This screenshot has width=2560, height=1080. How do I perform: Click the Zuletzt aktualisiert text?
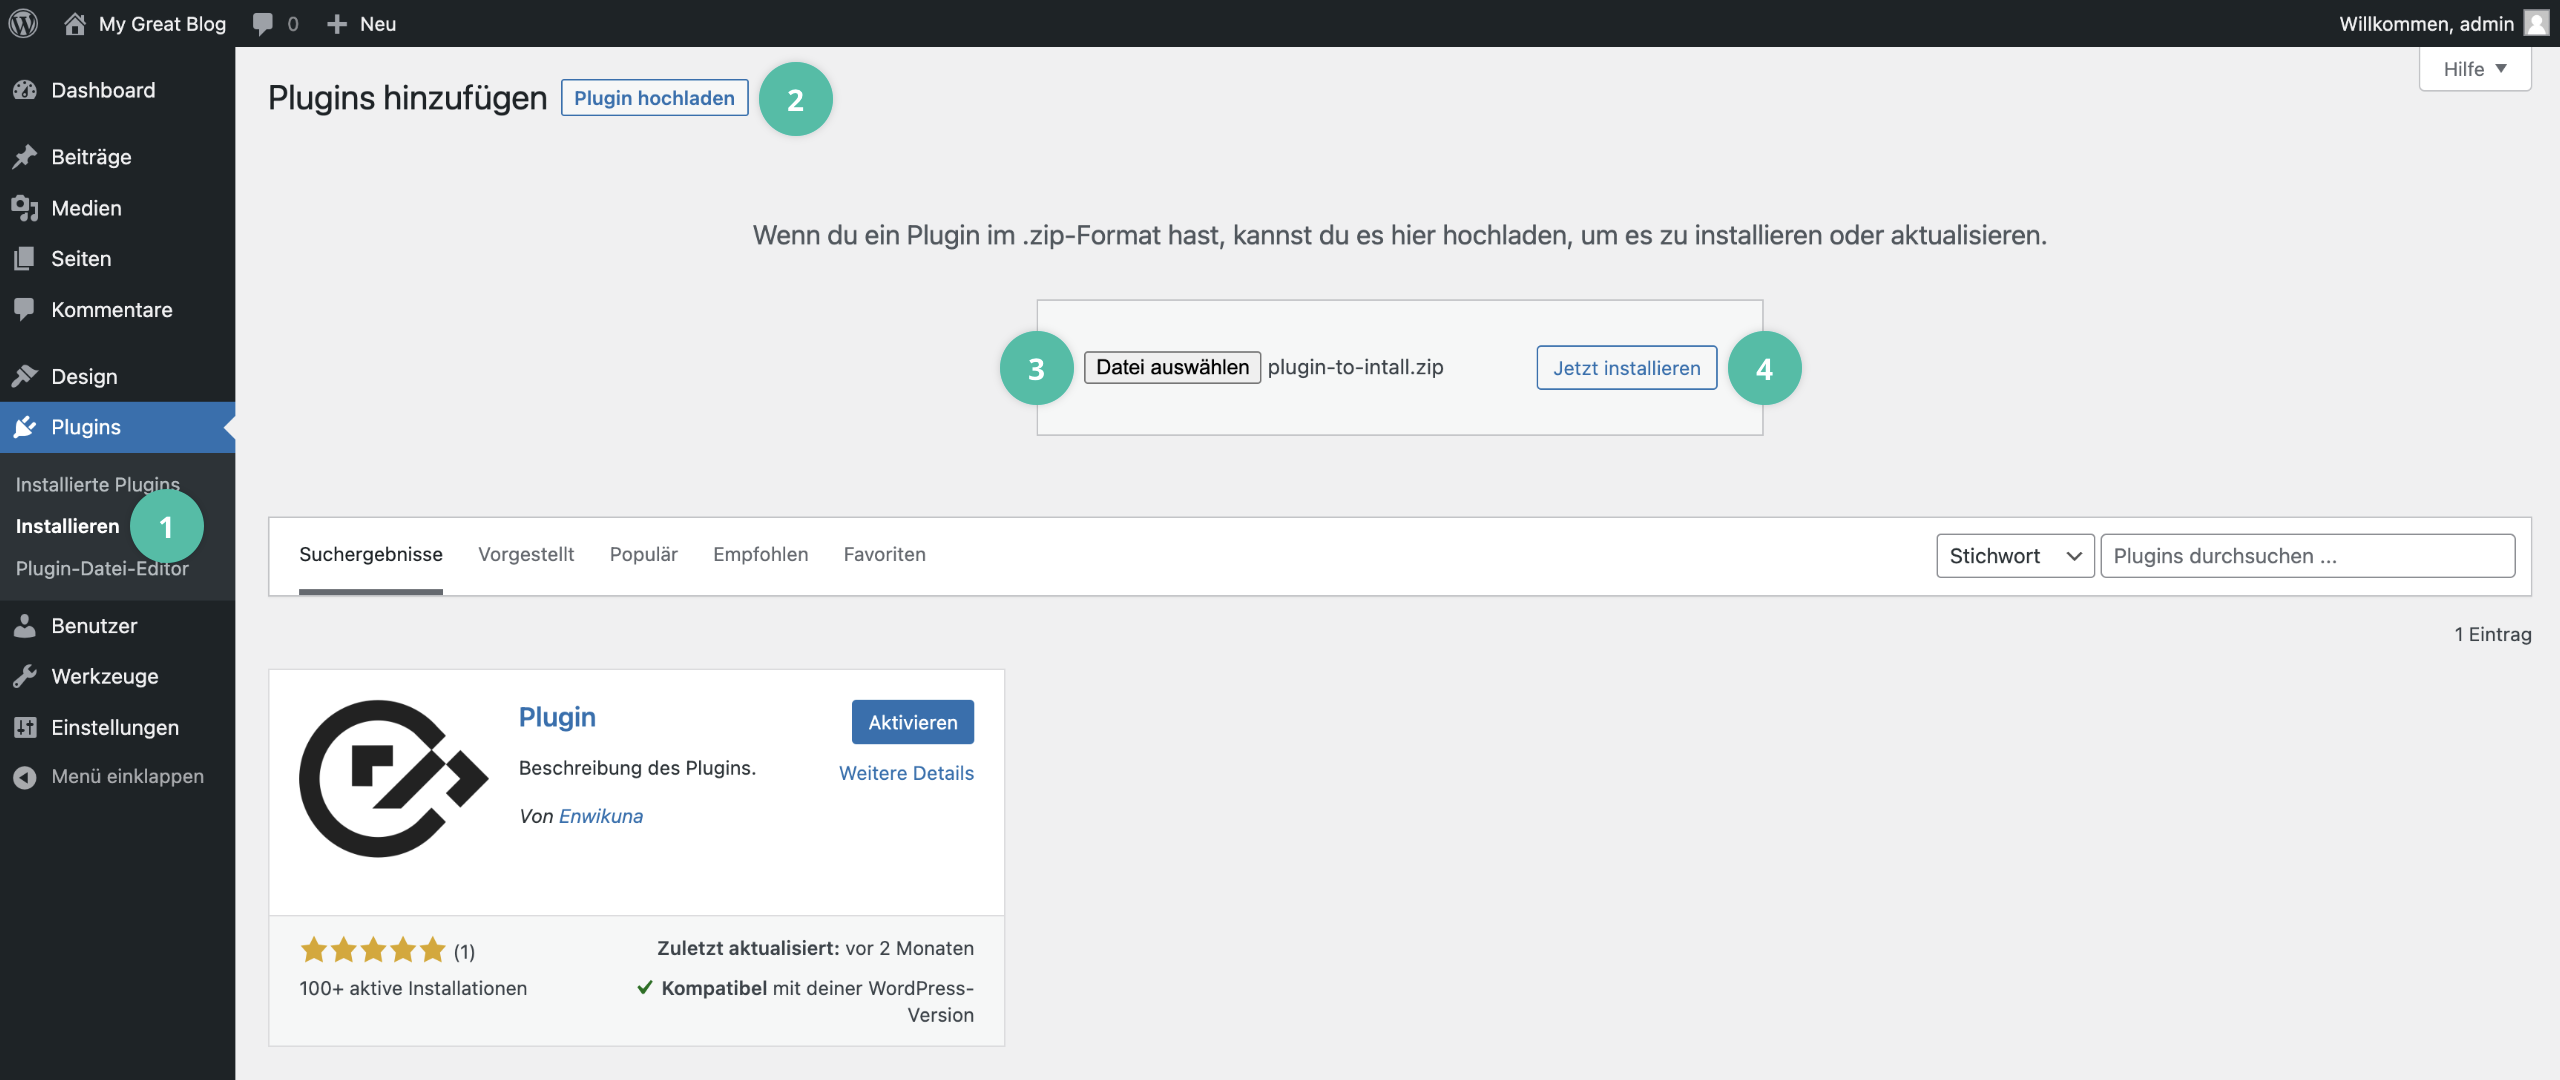point(748,948)
